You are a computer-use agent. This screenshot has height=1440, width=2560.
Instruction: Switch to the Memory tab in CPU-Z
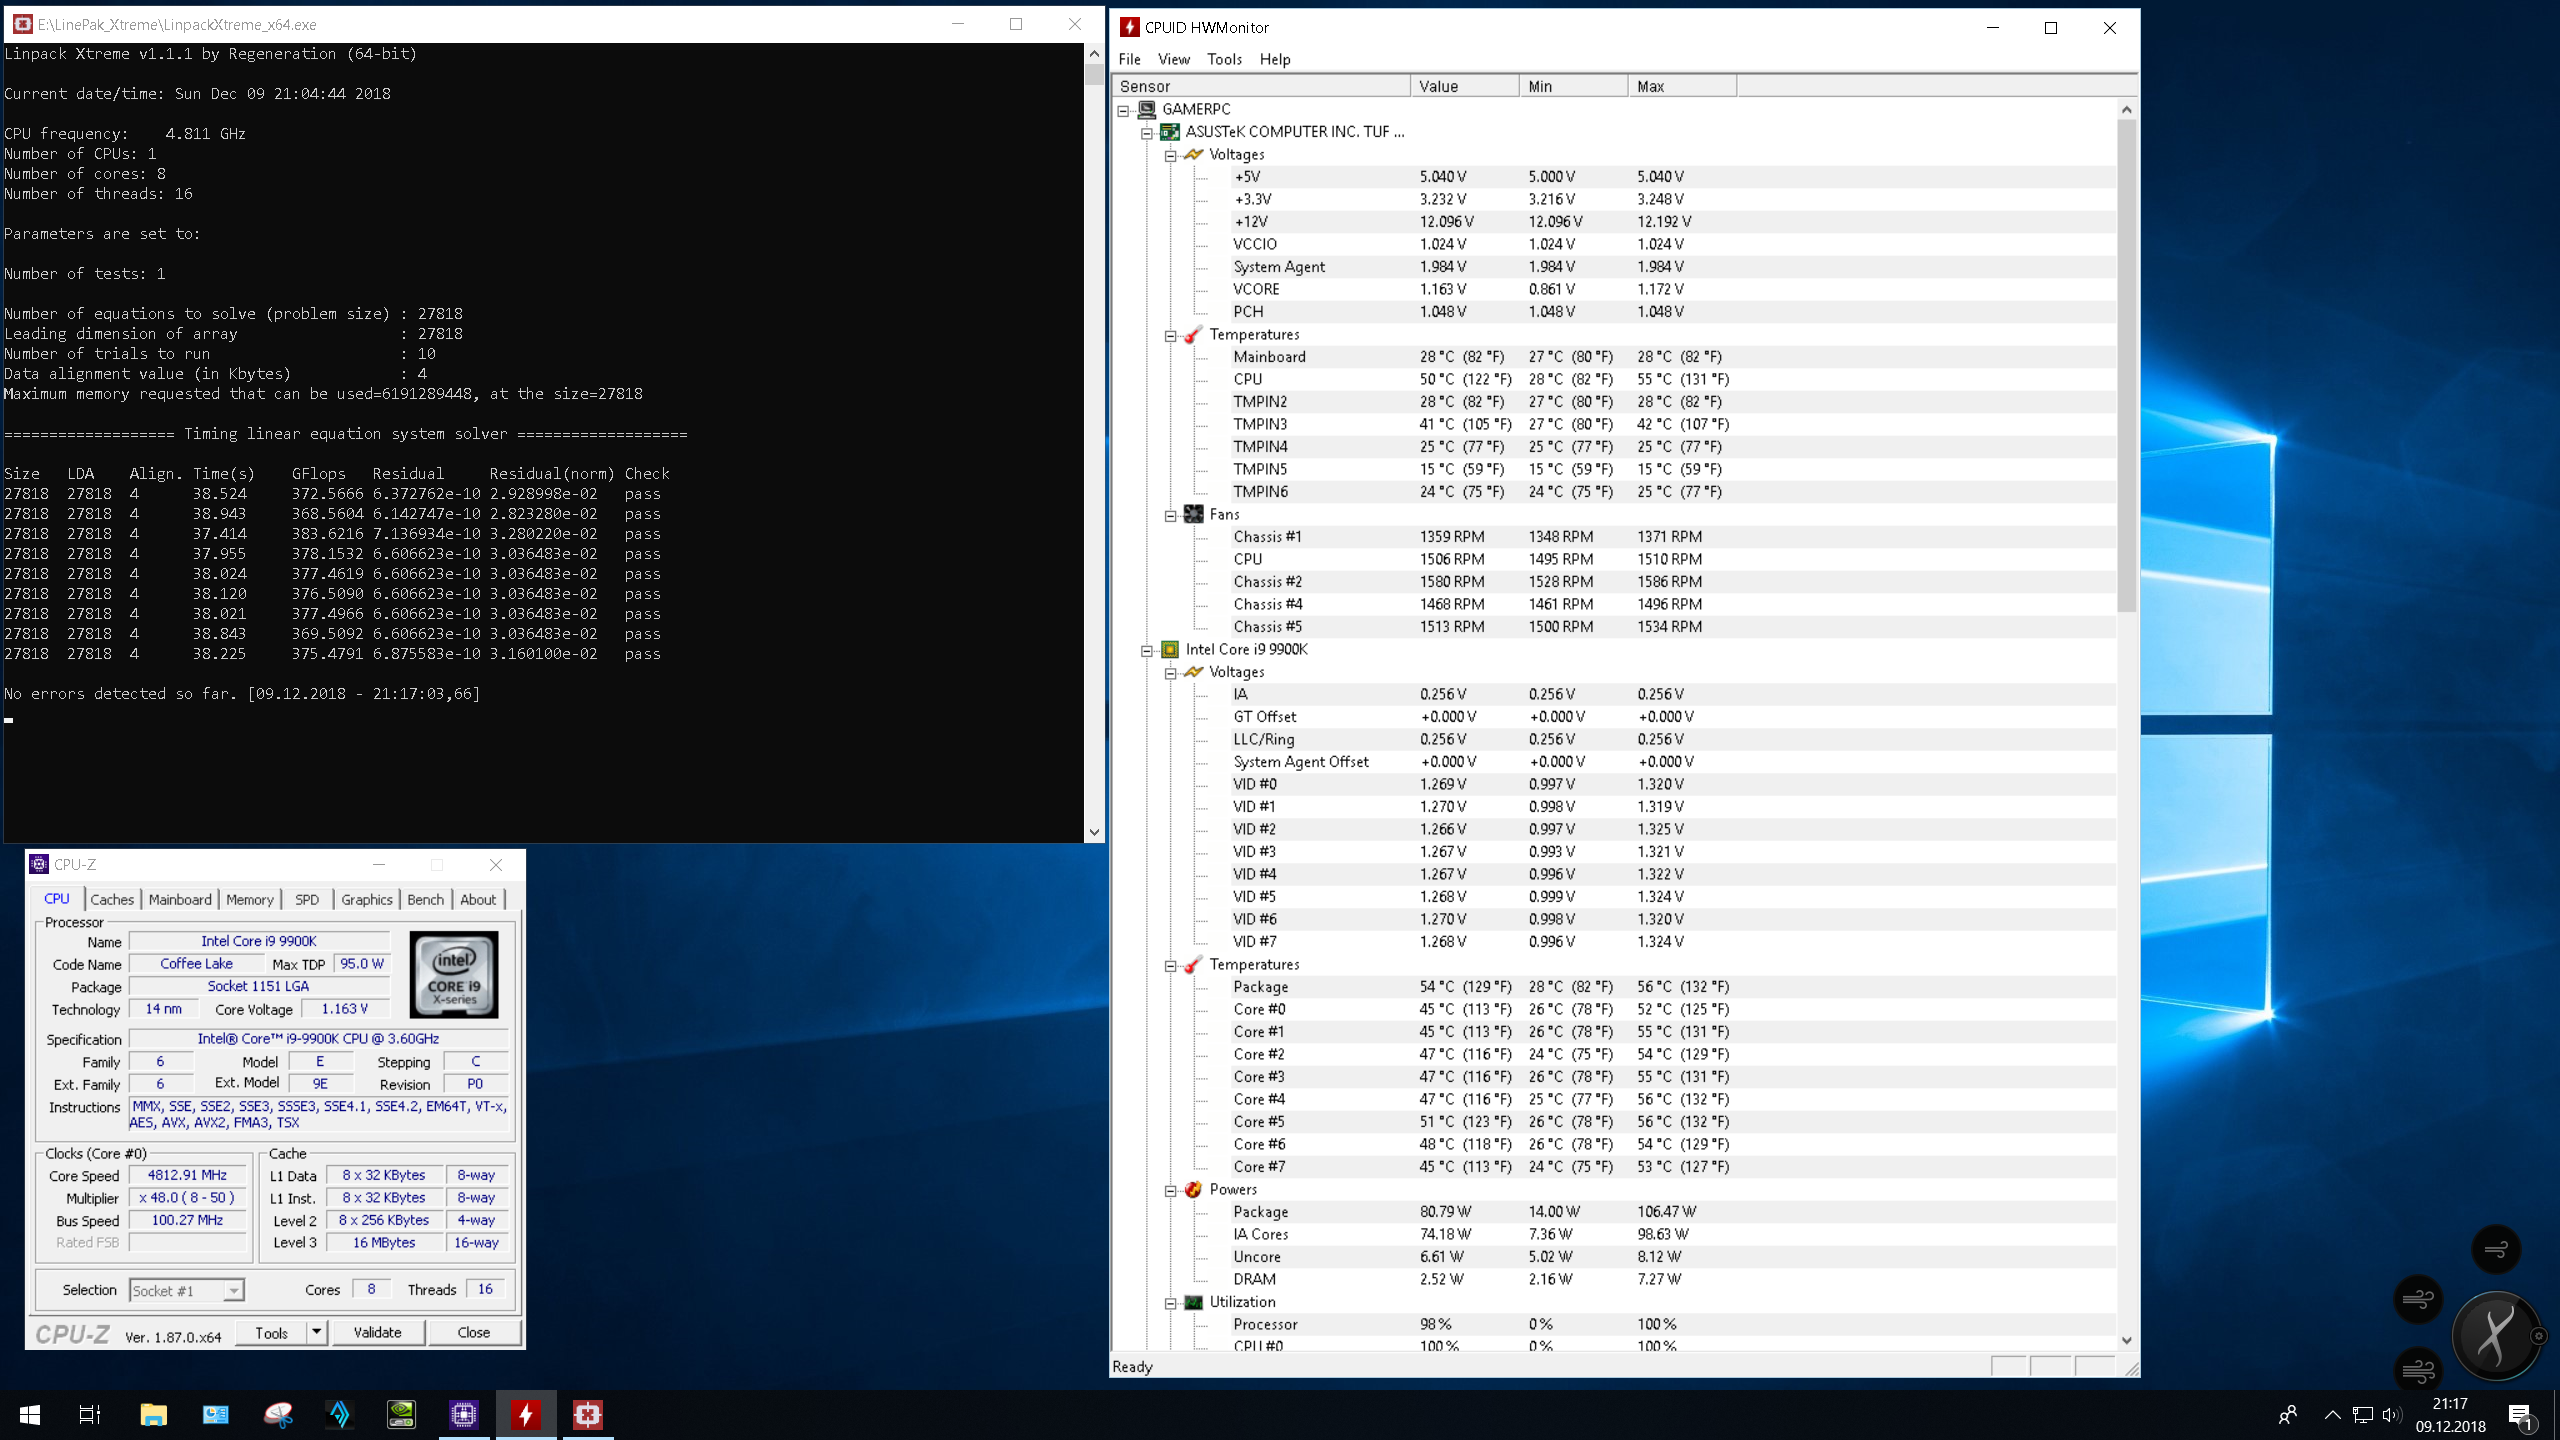[250, 899]
